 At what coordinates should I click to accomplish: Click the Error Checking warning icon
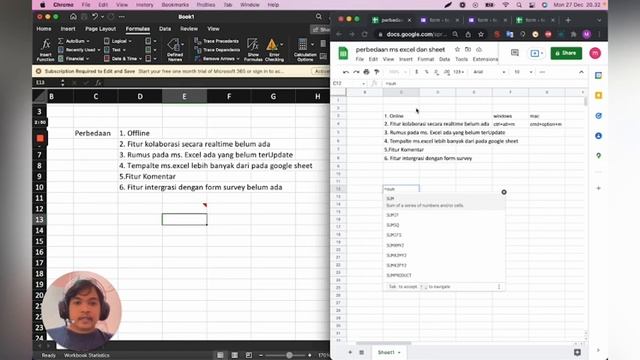click(272, 44)
